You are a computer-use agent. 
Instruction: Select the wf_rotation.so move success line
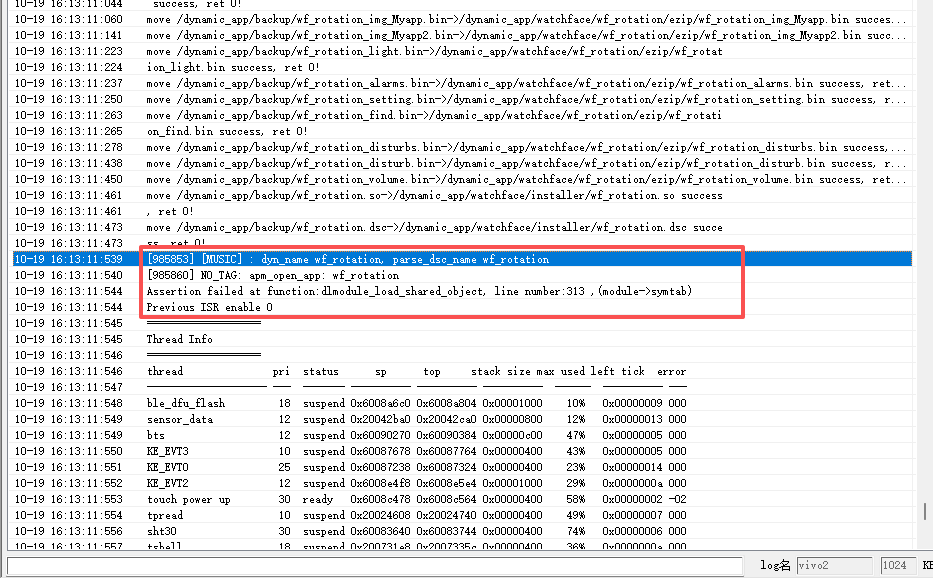[x=434, y=195]
